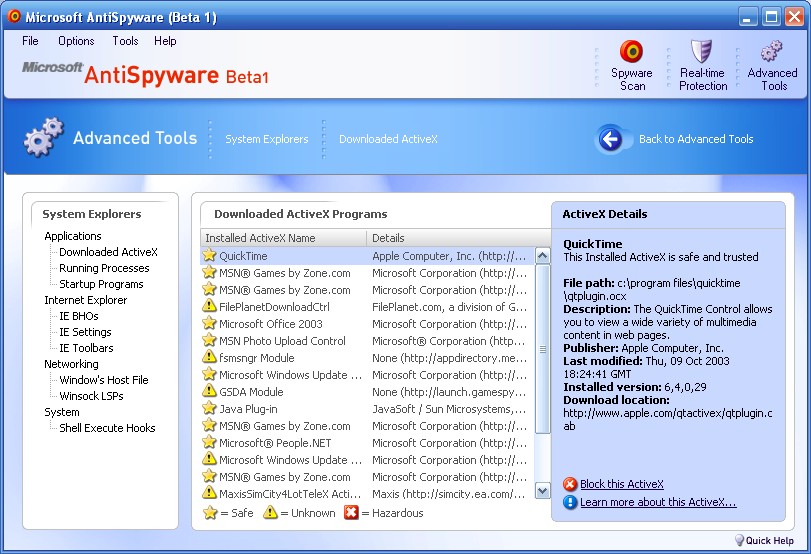Screen dimensions: 811x554
Task: Open Advanced Tools gears icon in toolbar
Action: pyautogui.click(x=772, y=51)
